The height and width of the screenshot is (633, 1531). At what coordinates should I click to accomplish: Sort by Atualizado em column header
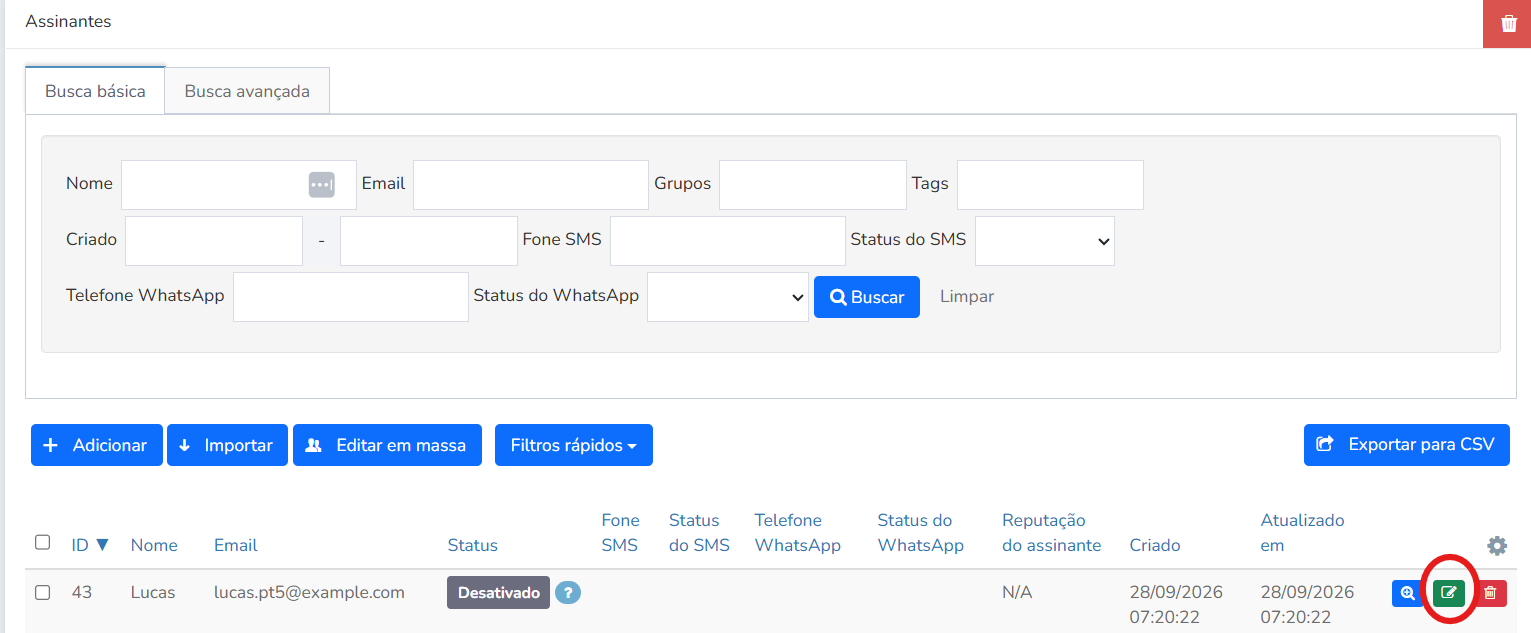pyautogui.click(x=1303, y=533)
